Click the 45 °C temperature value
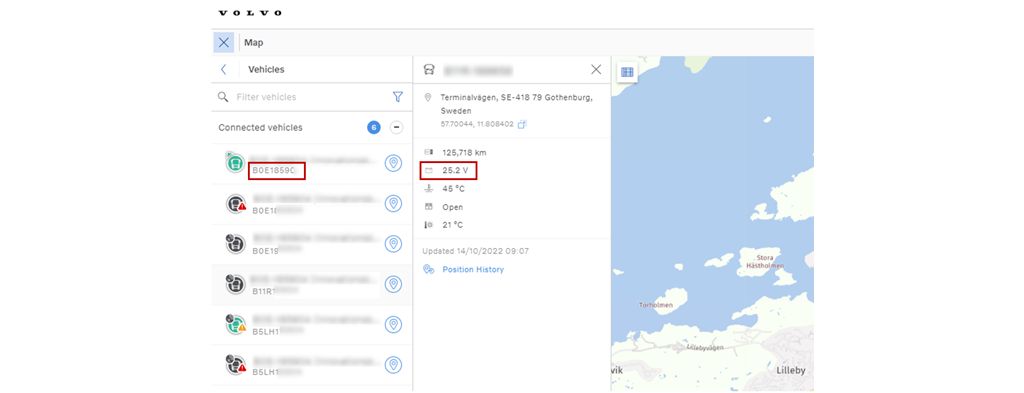 (x=453, y=189)
